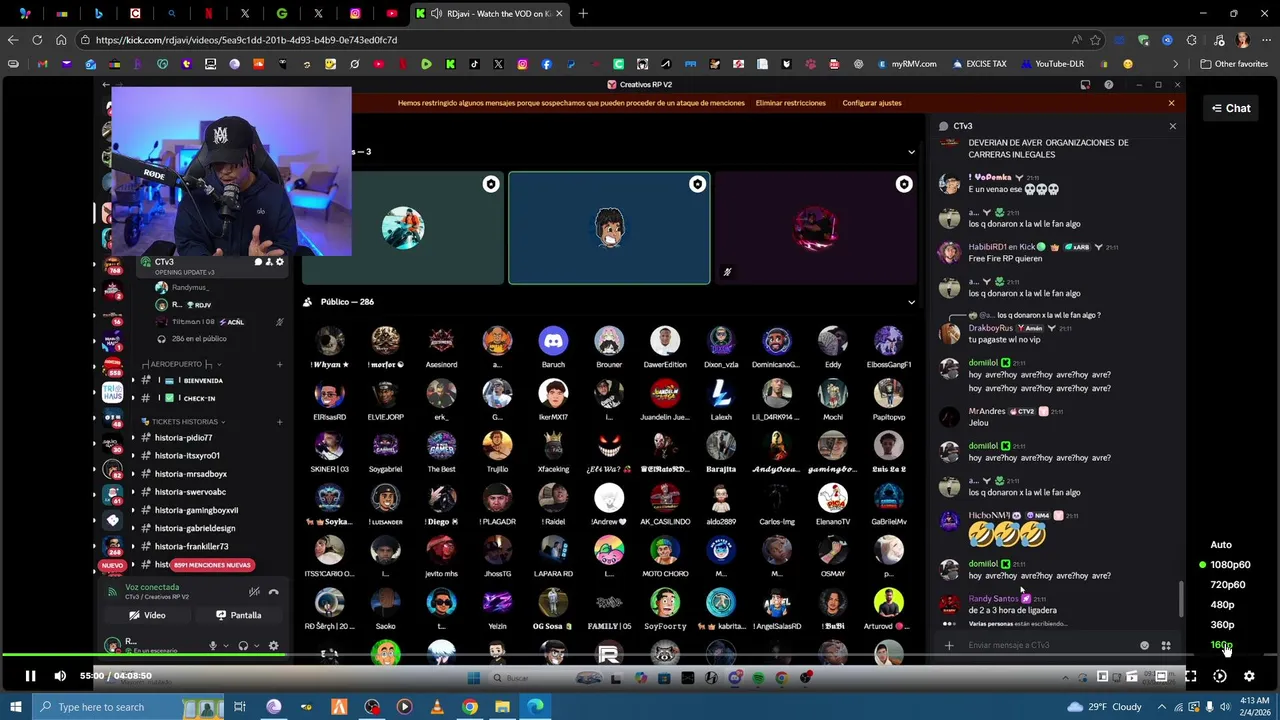
Task: Add a channel to TICKETS HISTORIAS
Action: 279,422
